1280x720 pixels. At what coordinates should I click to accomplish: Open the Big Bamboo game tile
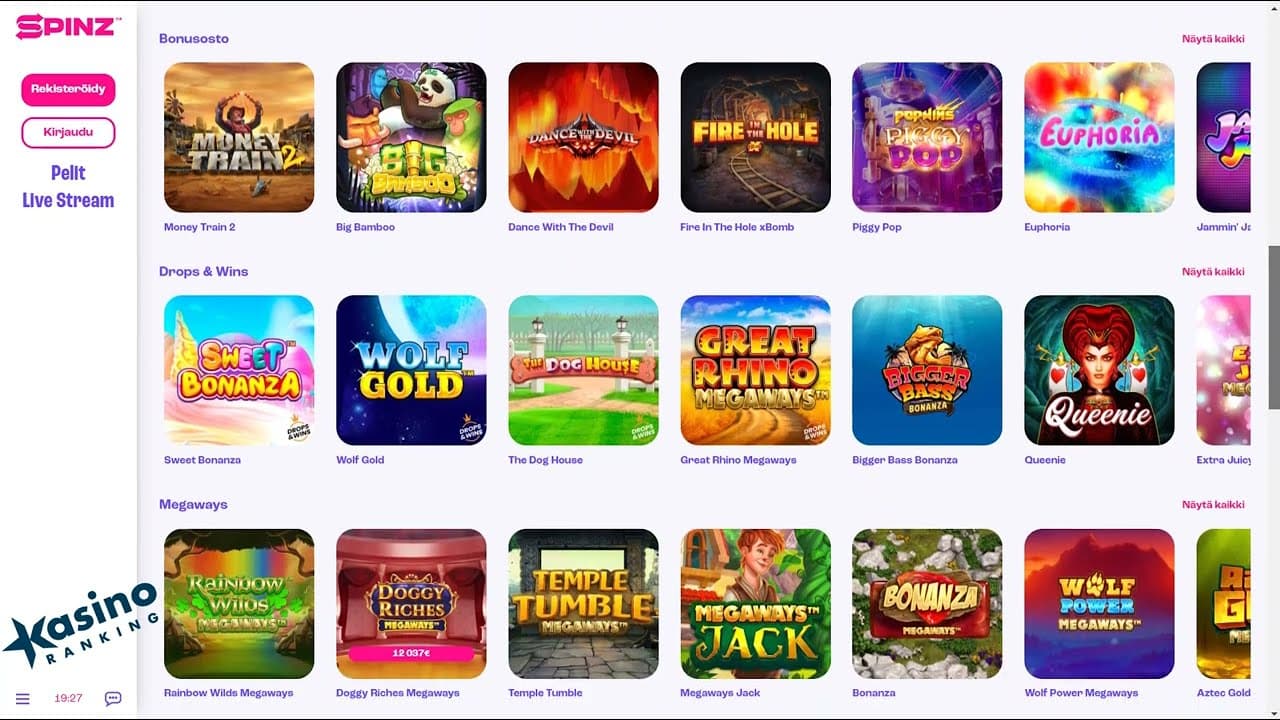[x=411, y=137]
